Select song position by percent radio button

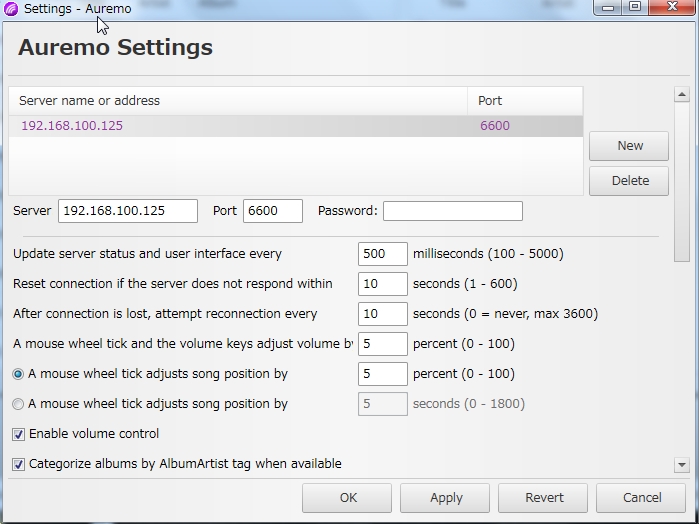(x=18, y=374)
